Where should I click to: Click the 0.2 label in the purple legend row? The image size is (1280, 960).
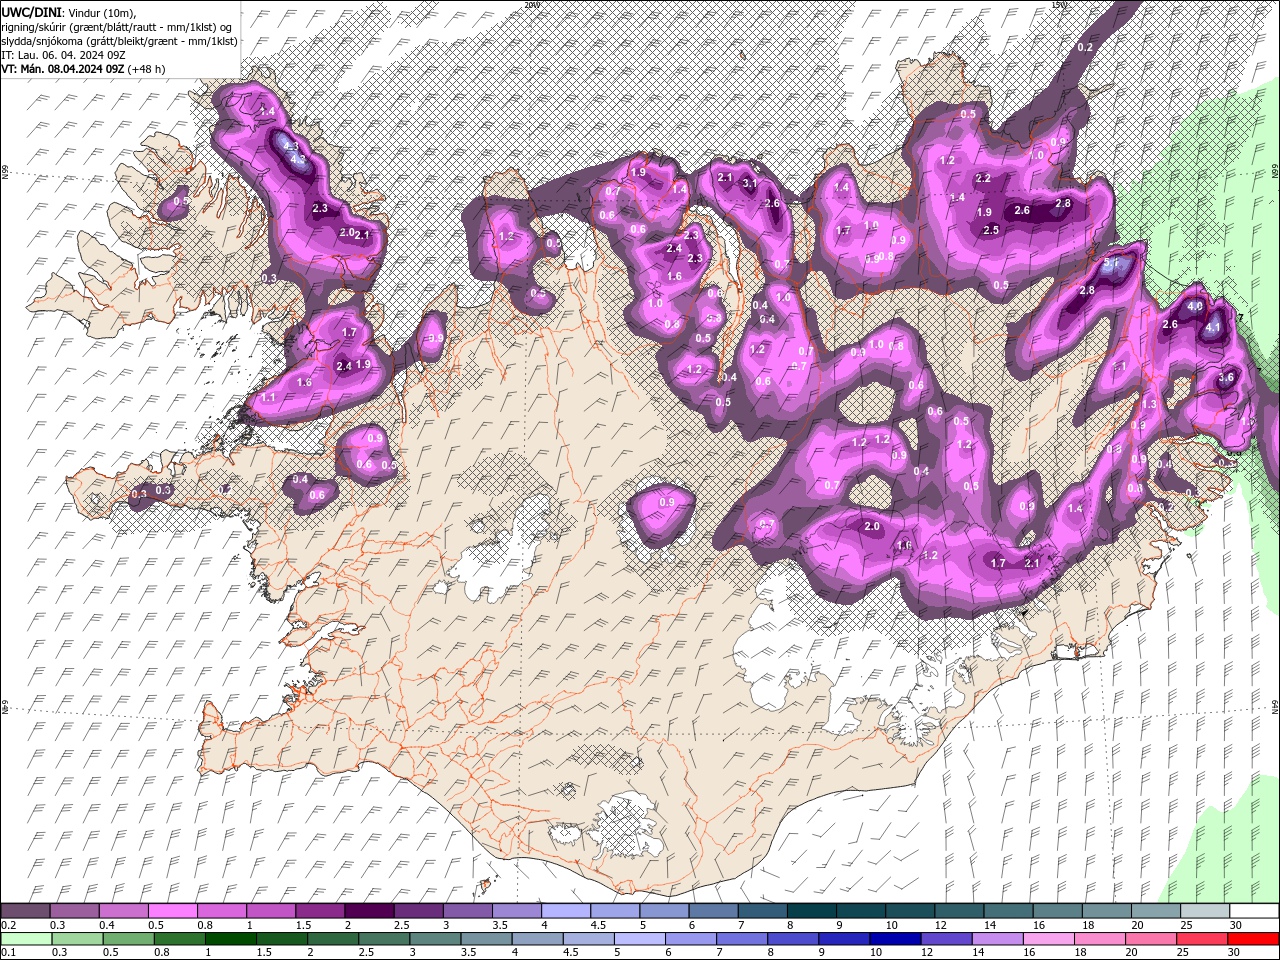coord(8,925)
